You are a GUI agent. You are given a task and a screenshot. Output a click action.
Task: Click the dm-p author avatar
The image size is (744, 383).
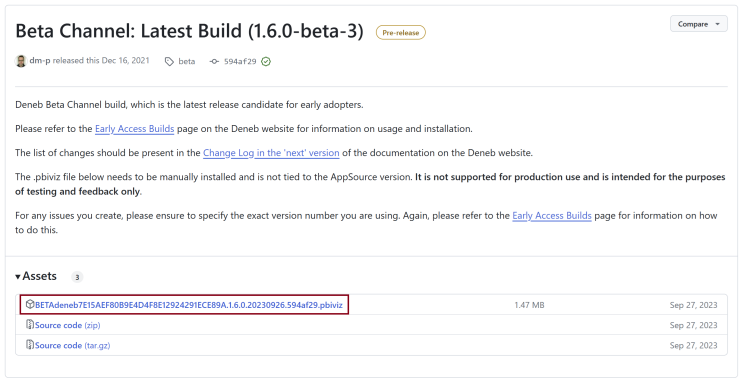tap(21, 61)
